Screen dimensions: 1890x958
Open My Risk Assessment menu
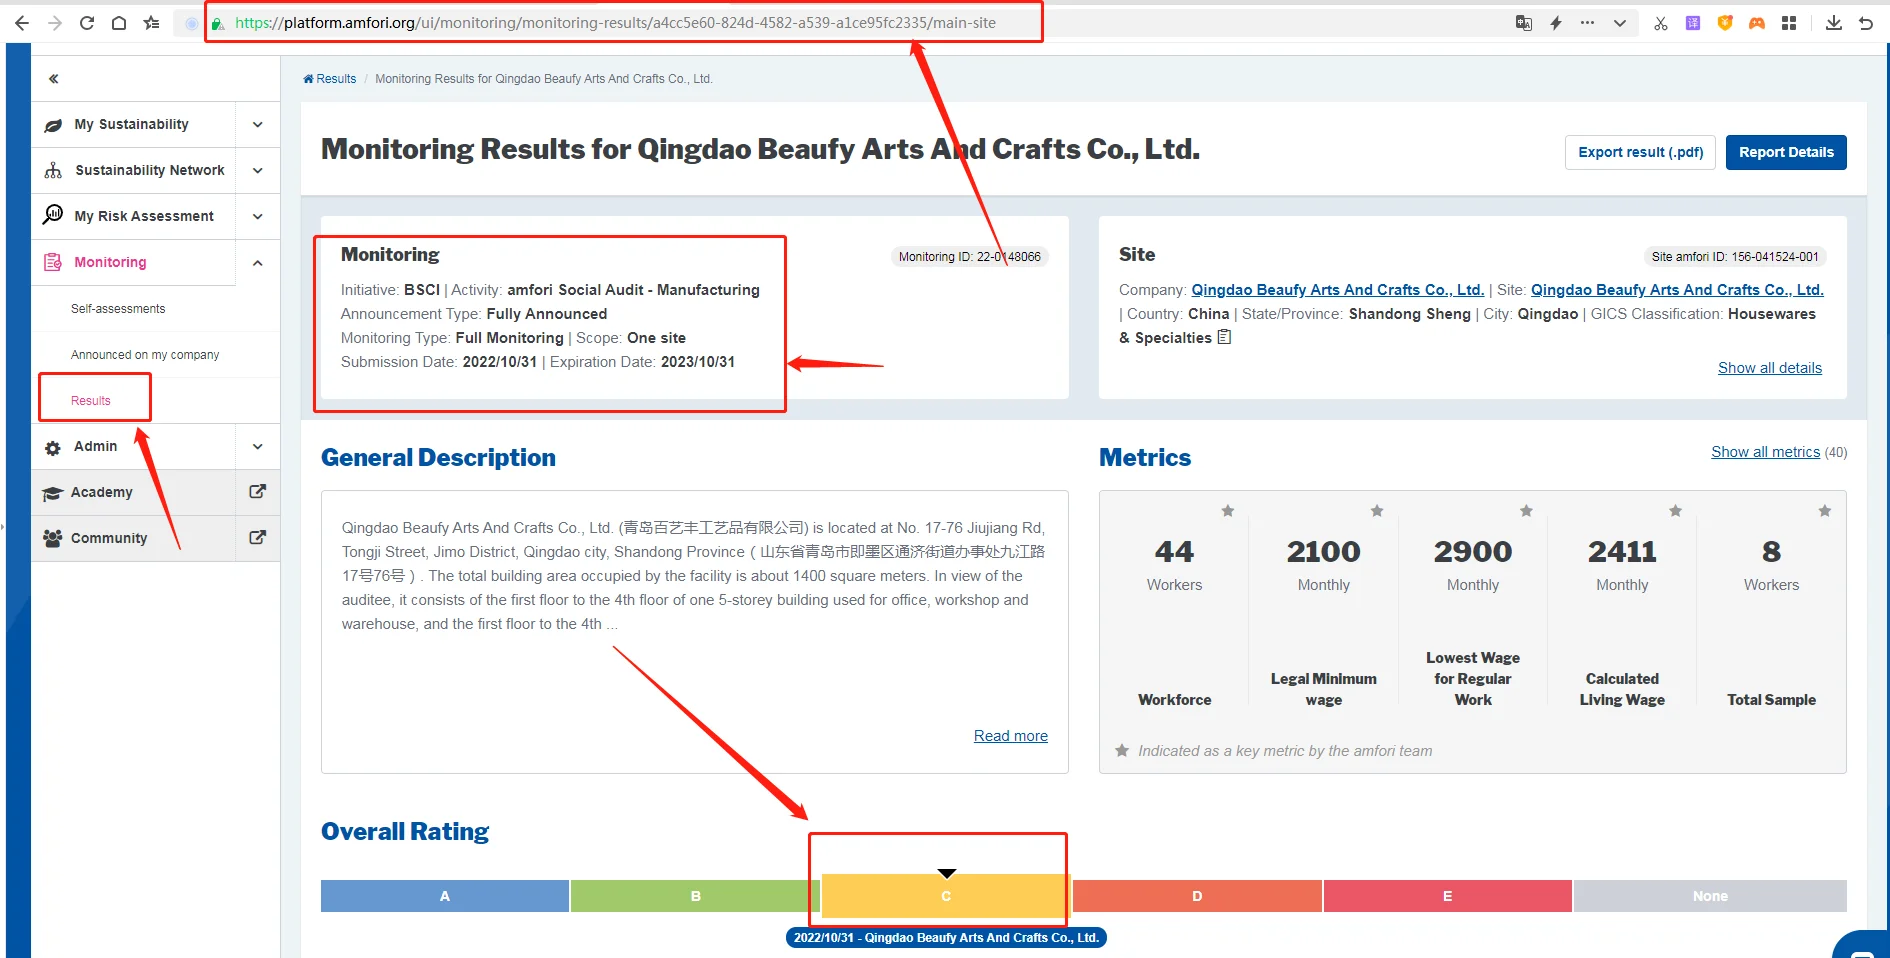coord(133,216)
